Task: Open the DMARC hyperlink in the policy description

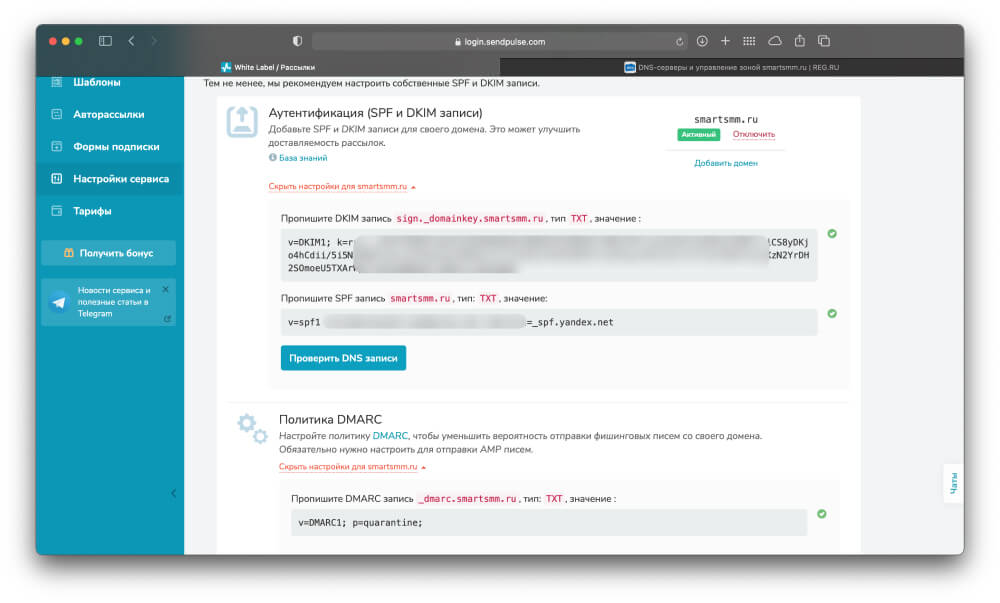Action: [x=390, y=436]
